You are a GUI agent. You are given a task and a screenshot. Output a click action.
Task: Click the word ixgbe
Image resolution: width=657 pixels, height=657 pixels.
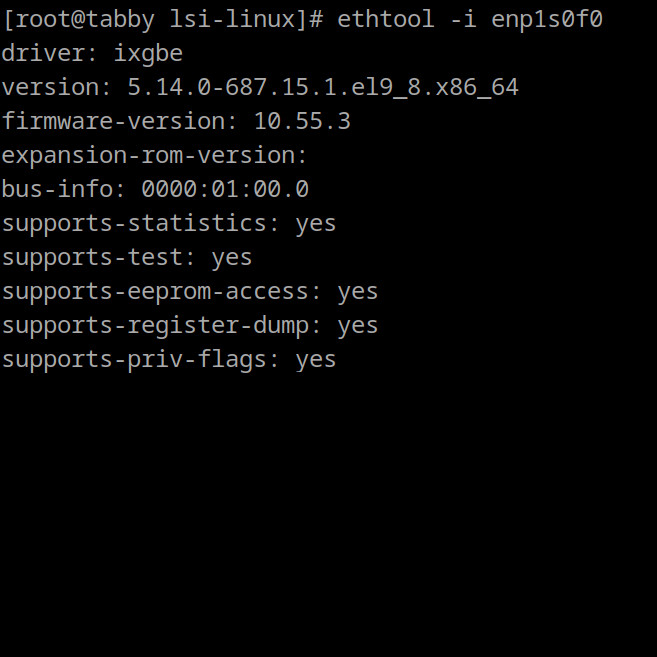point(148,54)
